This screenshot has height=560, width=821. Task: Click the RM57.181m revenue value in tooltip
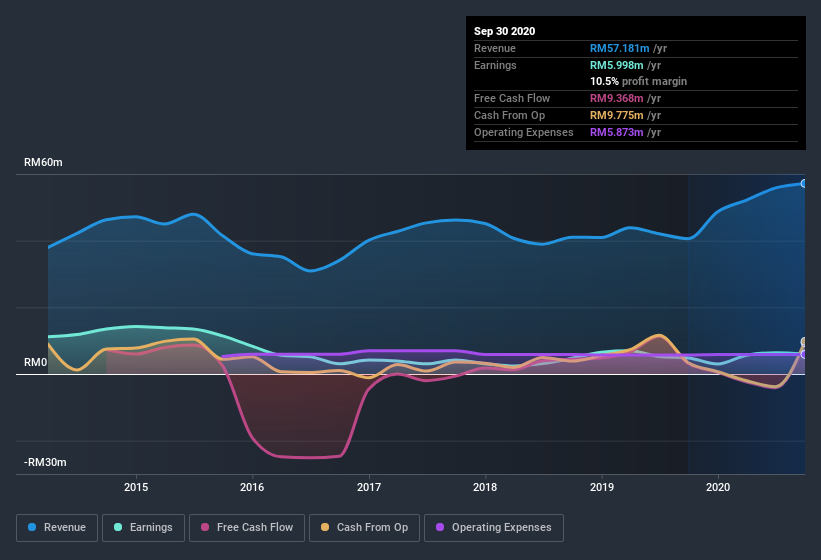pos(619,49)
